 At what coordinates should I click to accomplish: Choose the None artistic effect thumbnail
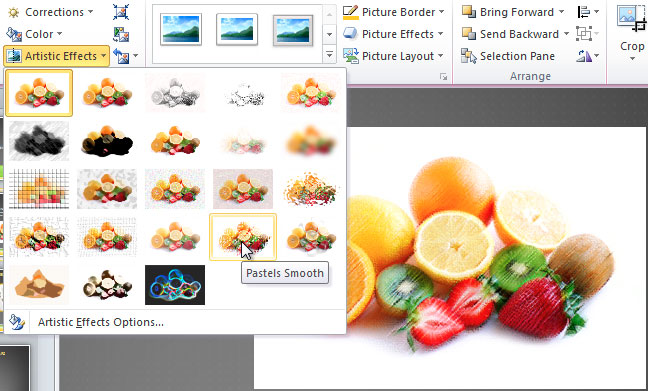[x=39, y=93]
